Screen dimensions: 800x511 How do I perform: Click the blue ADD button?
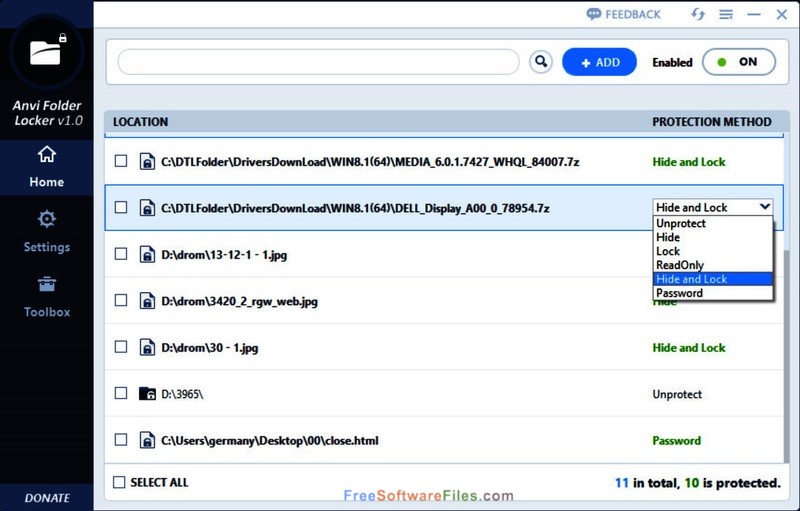point(599,62)
